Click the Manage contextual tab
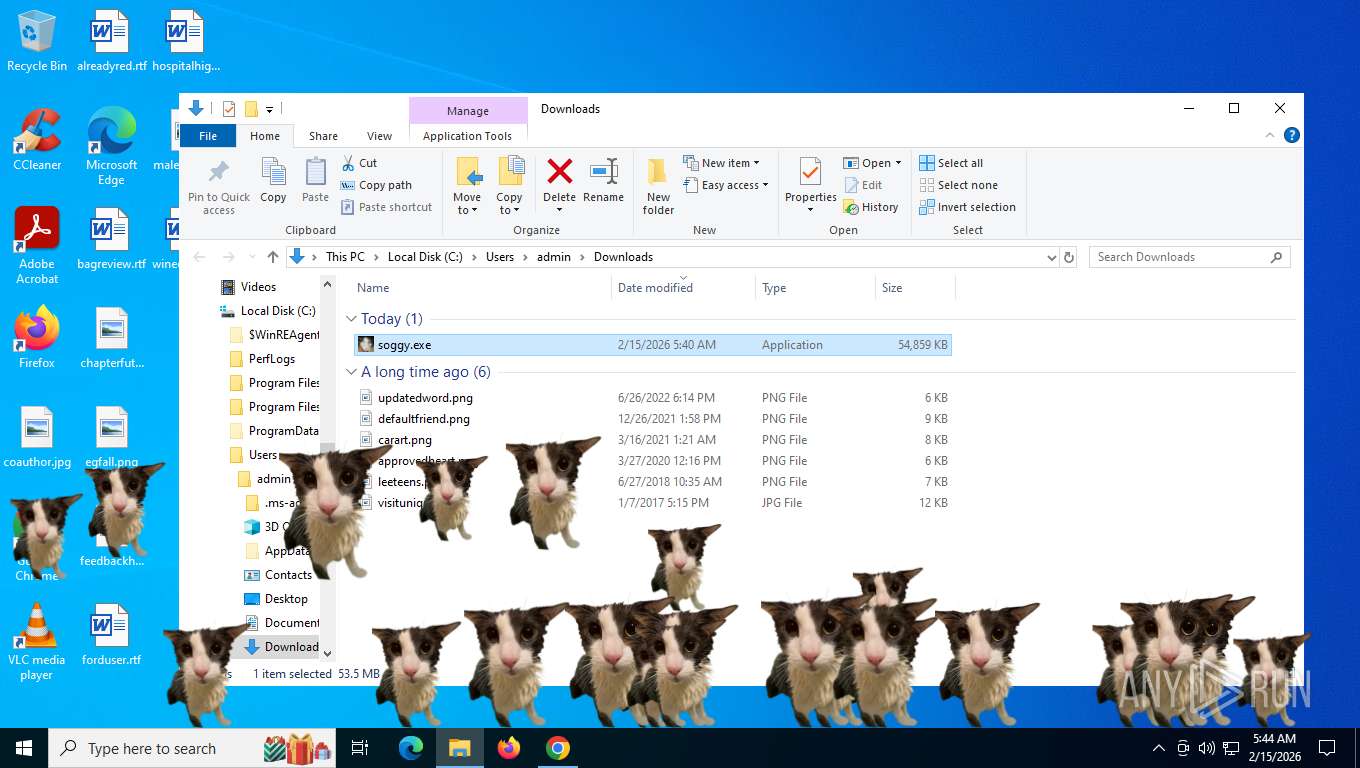This screenshot has height=768, width=1360. 468,111
